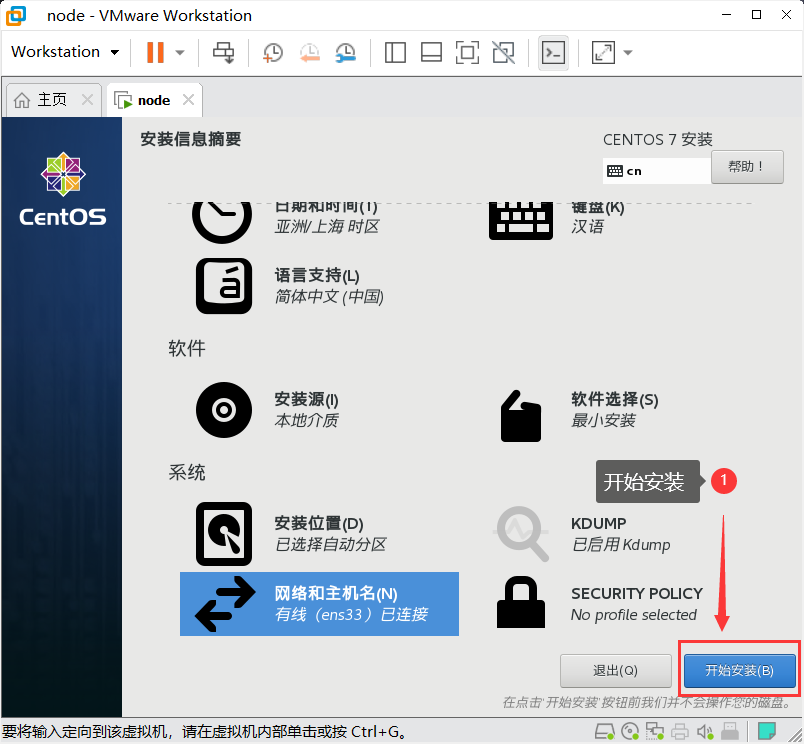Viewport: 804px width, 744px height.
Task: Click the 最小安装 minimal install text
Action: pyautogui.click(x=604, y=420)
